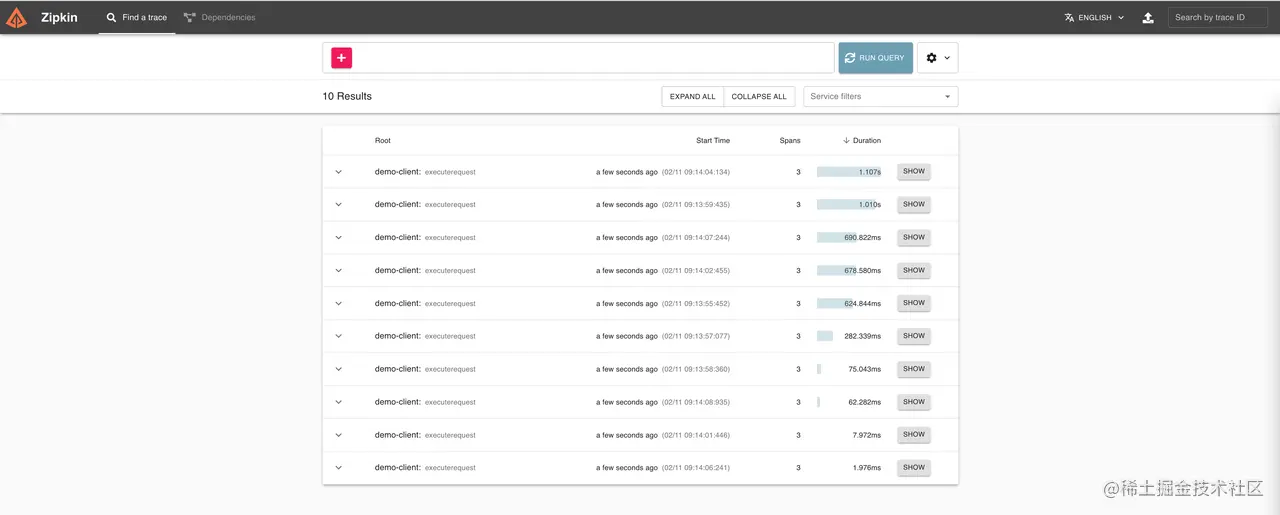Open the Find a trace tab
Screen dimensions: 1280x515
pos(137,17)
